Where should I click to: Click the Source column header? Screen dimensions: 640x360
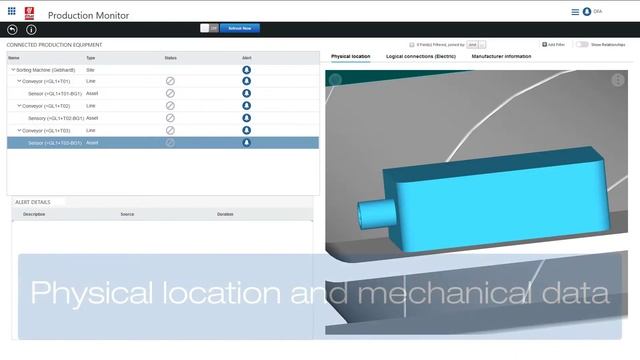click(x=127, y=214)
